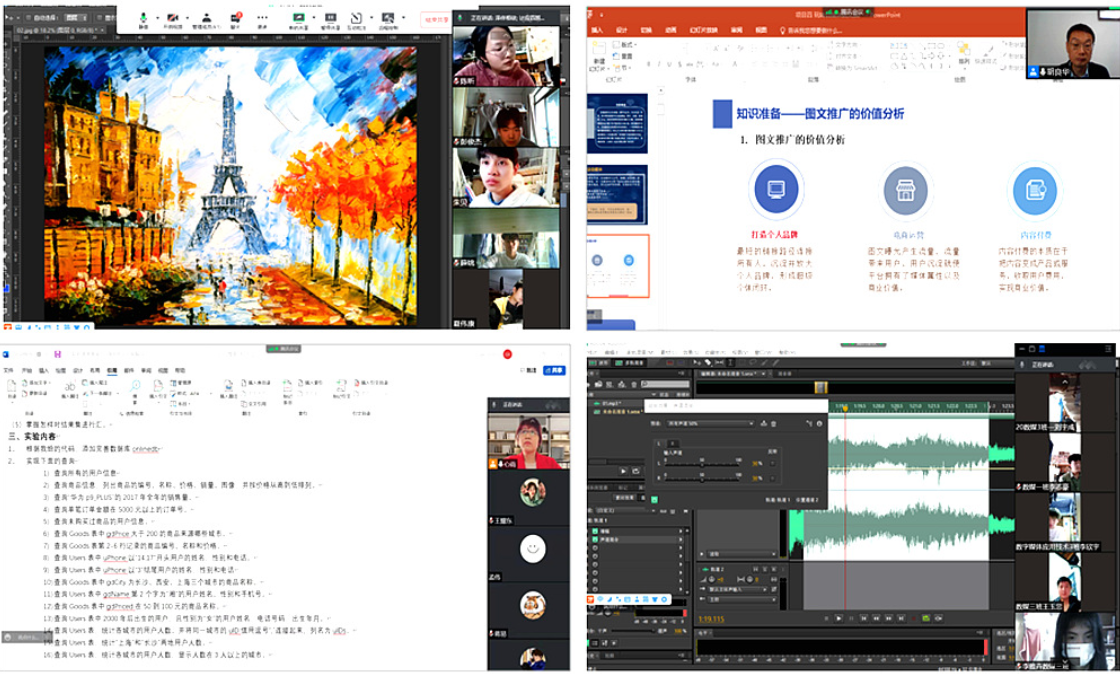Toggle Photoshop auto-select checkbox
The image size is (1120, 674).
tap(29, 18)
